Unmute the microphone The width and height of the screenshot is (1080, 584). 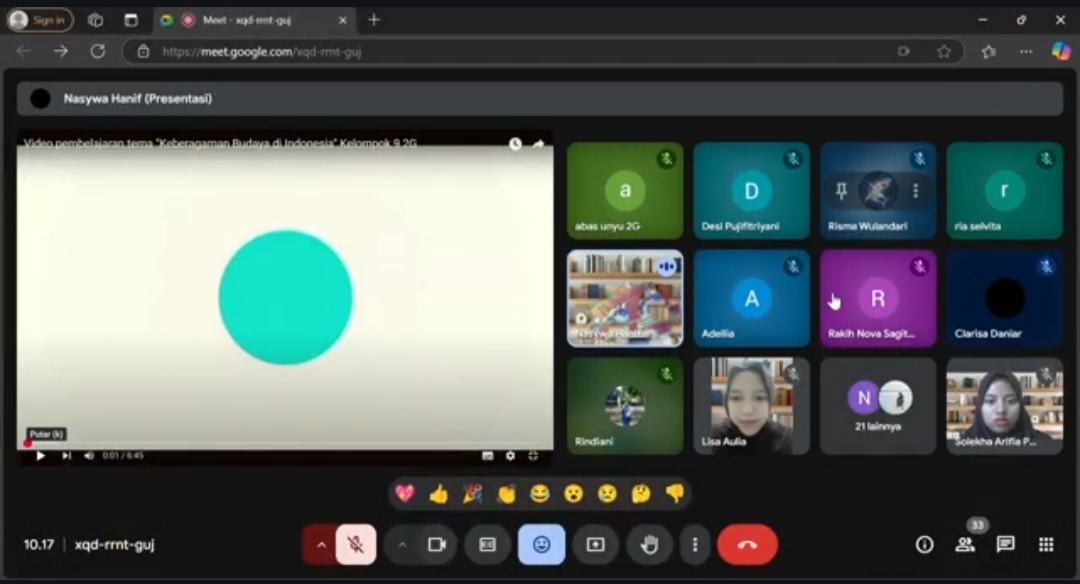click(x=355, y=545)
